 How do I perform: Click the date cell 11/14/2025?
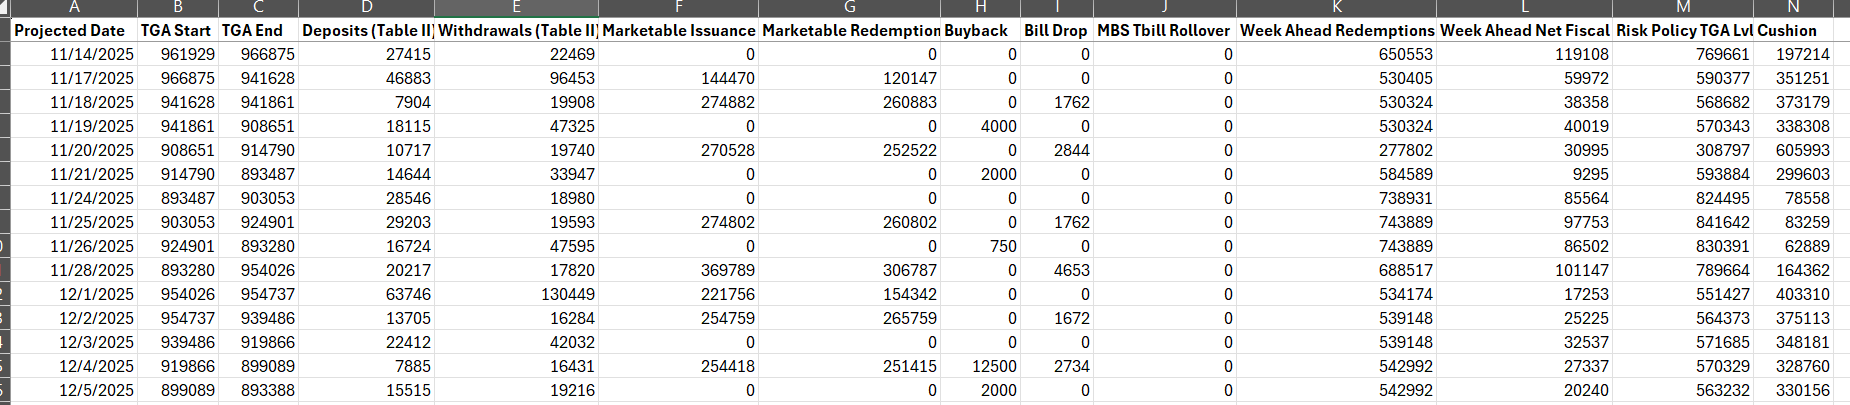74,54
